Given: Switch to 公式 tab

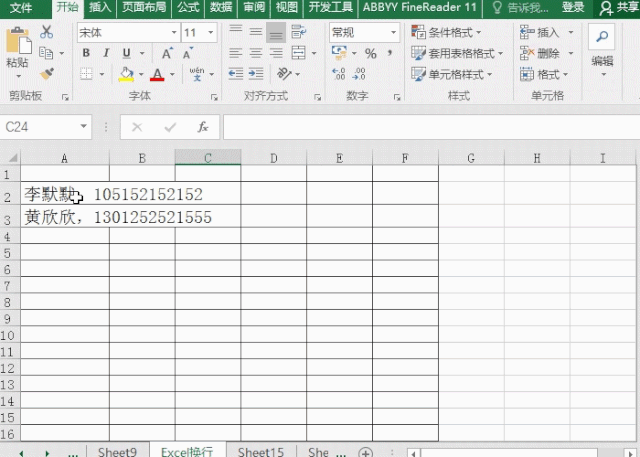Looking at the screenshot, I should click(x=188, y=7).
